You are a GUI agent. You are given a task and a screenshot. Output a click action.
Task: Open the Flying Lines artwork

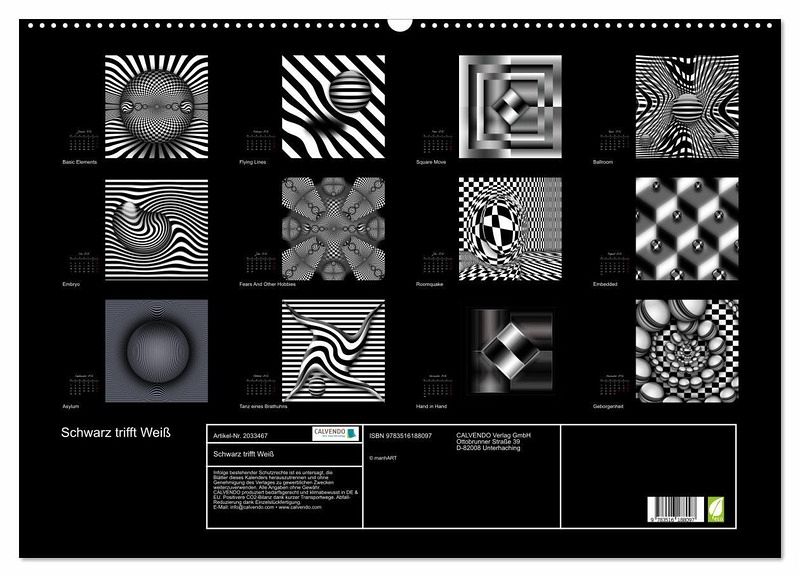point(332,106)
